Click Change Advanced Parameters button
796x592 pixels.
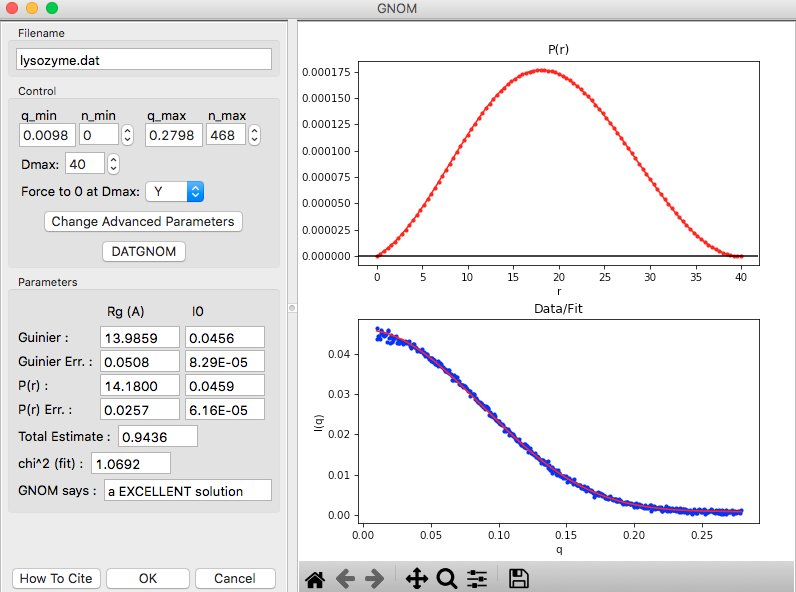click(143, 221)
